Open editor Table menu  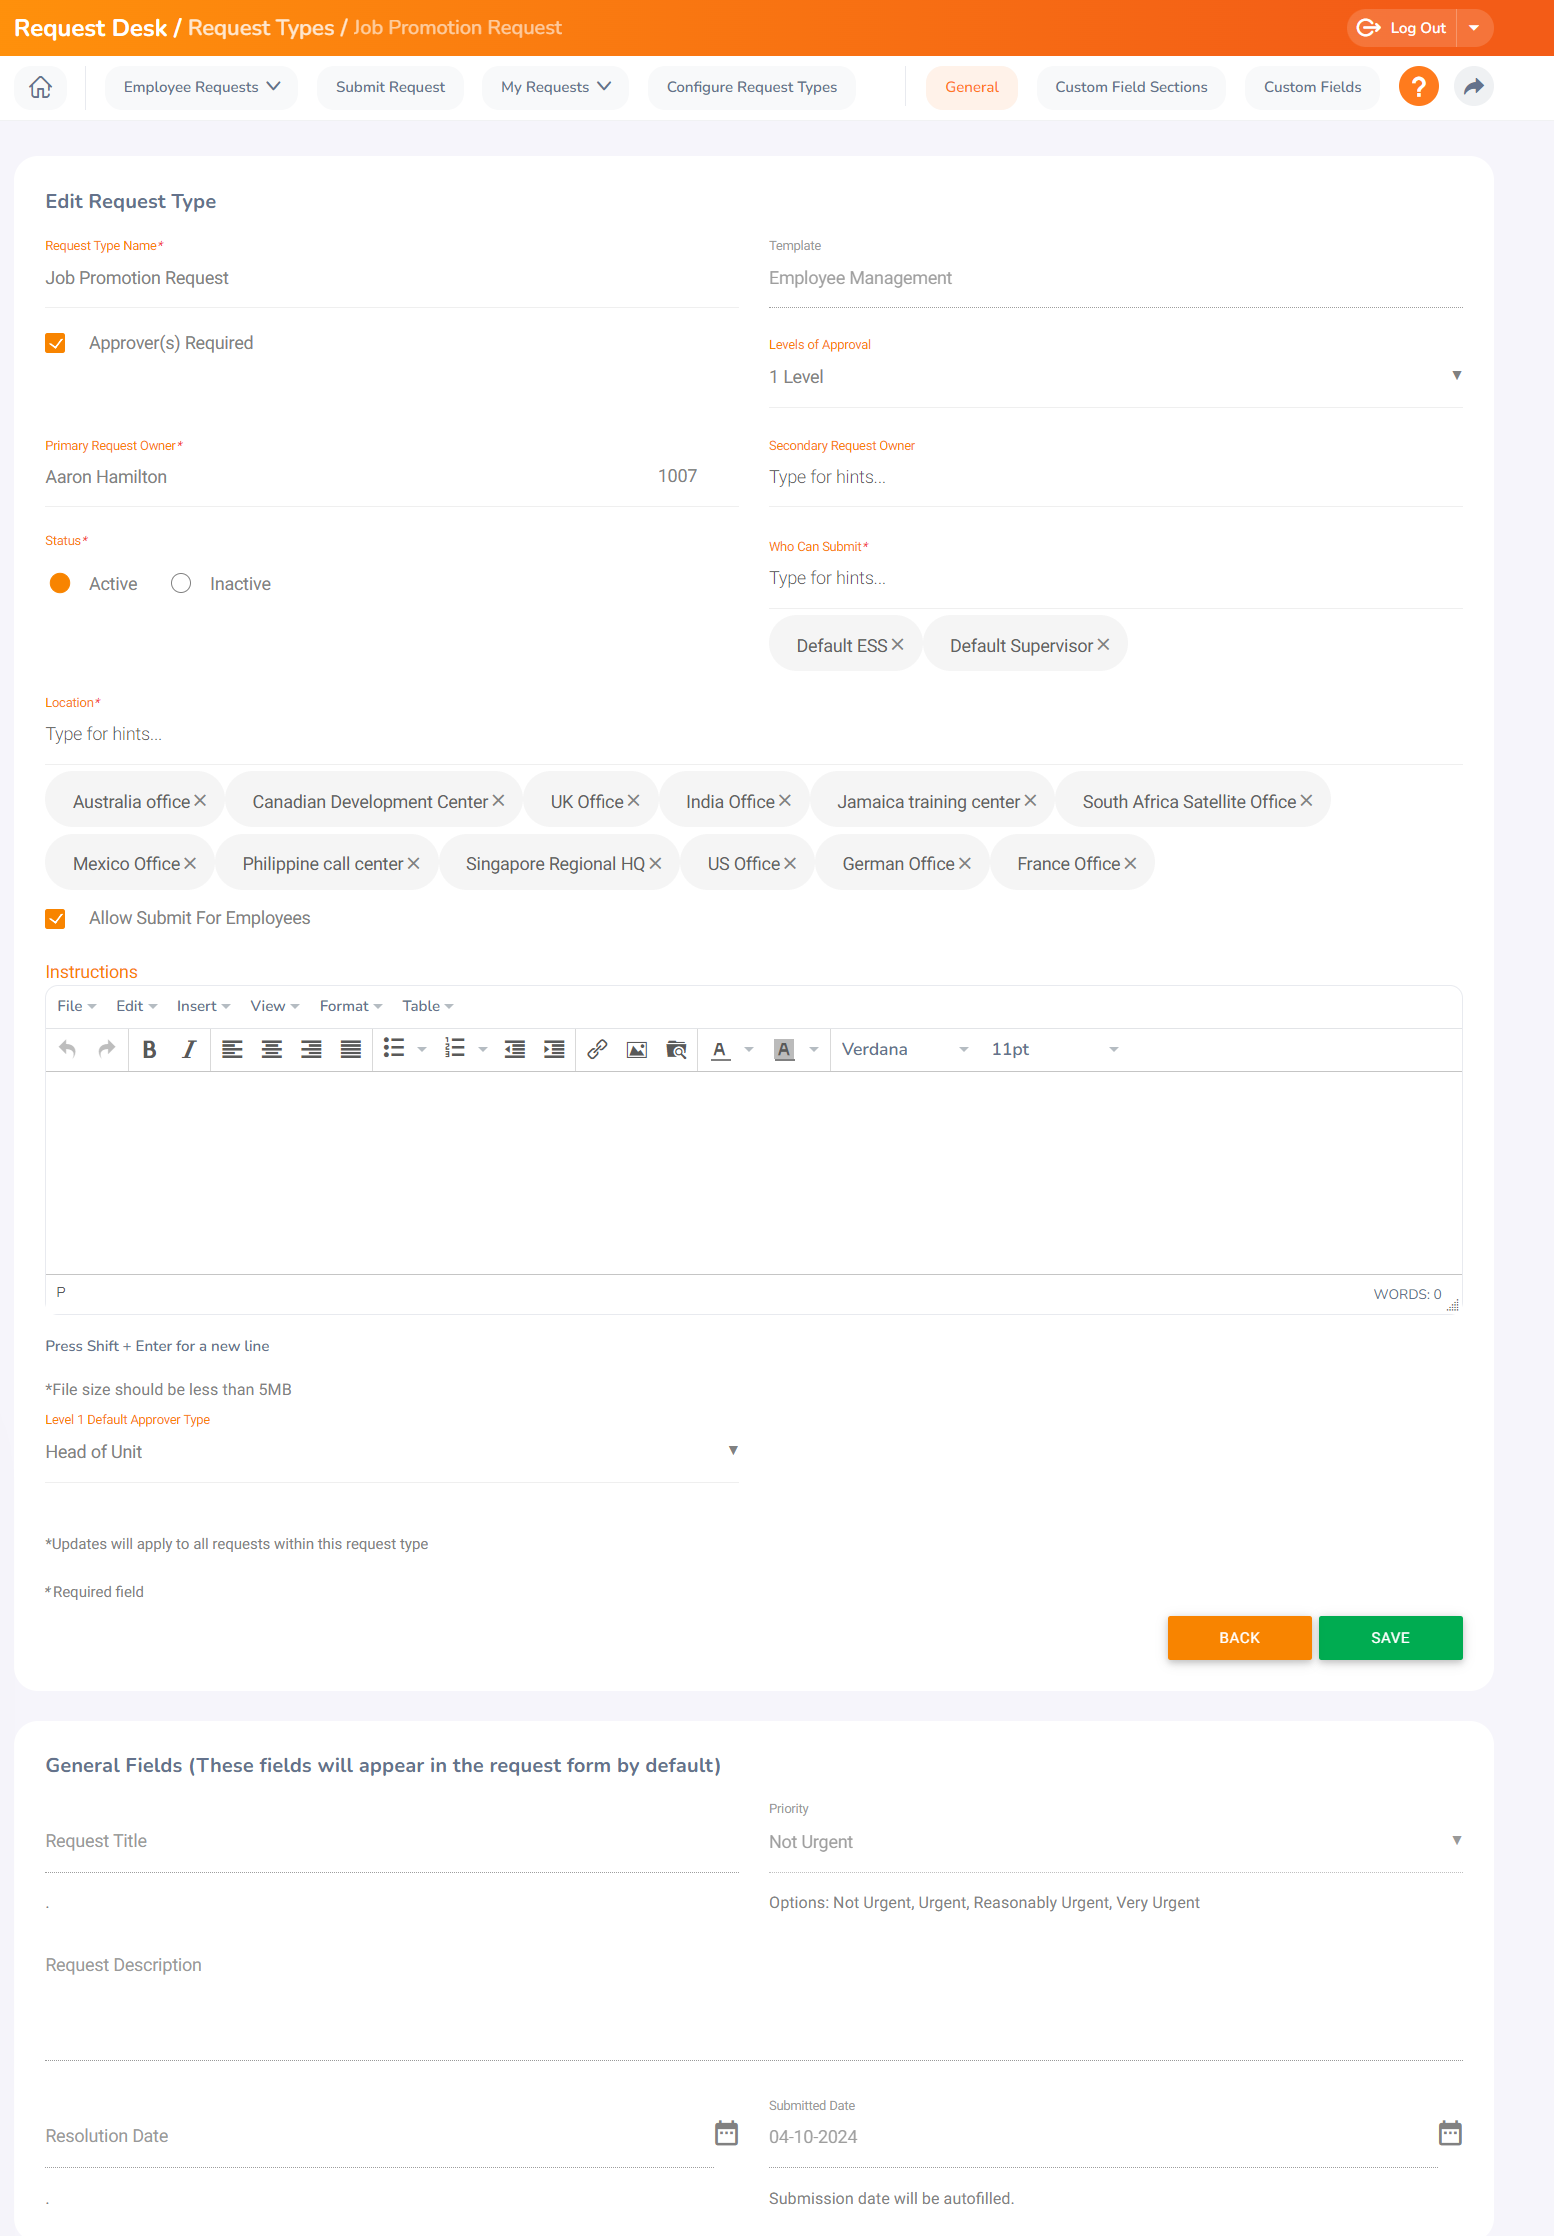[428, 1006]
